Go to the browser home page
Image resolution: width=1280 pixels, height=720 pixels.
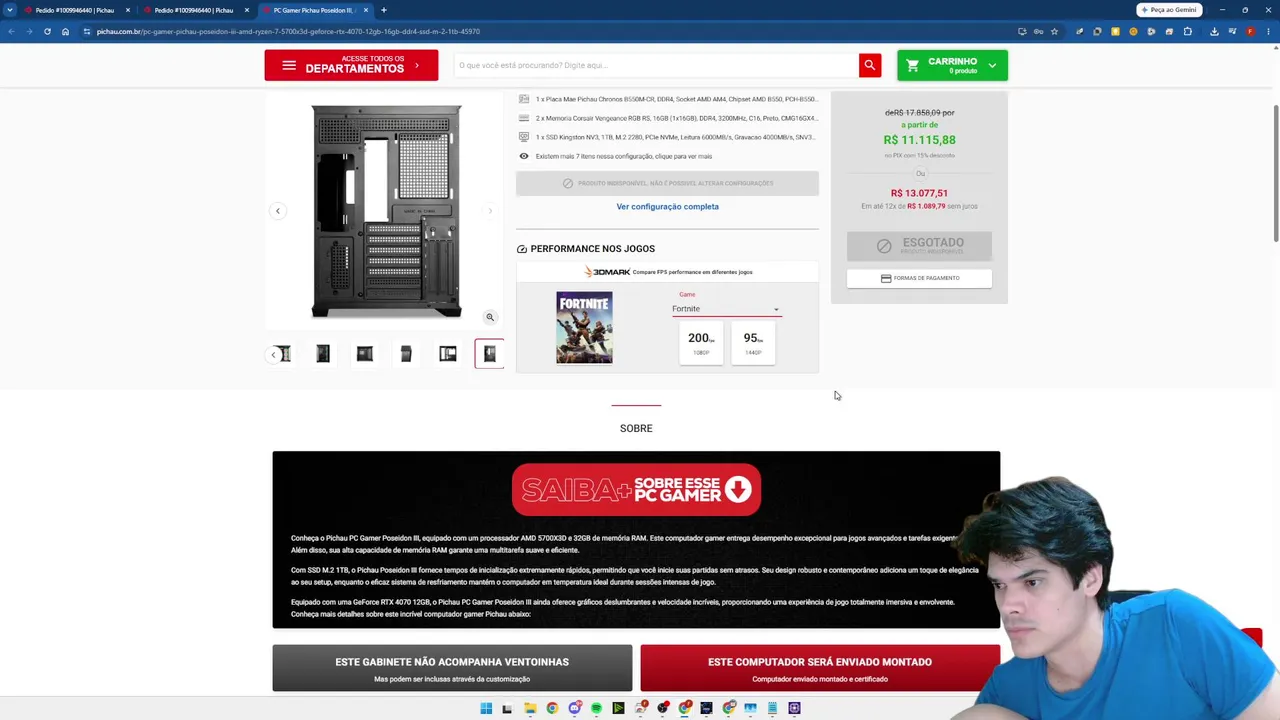click(x=65, y=31)
